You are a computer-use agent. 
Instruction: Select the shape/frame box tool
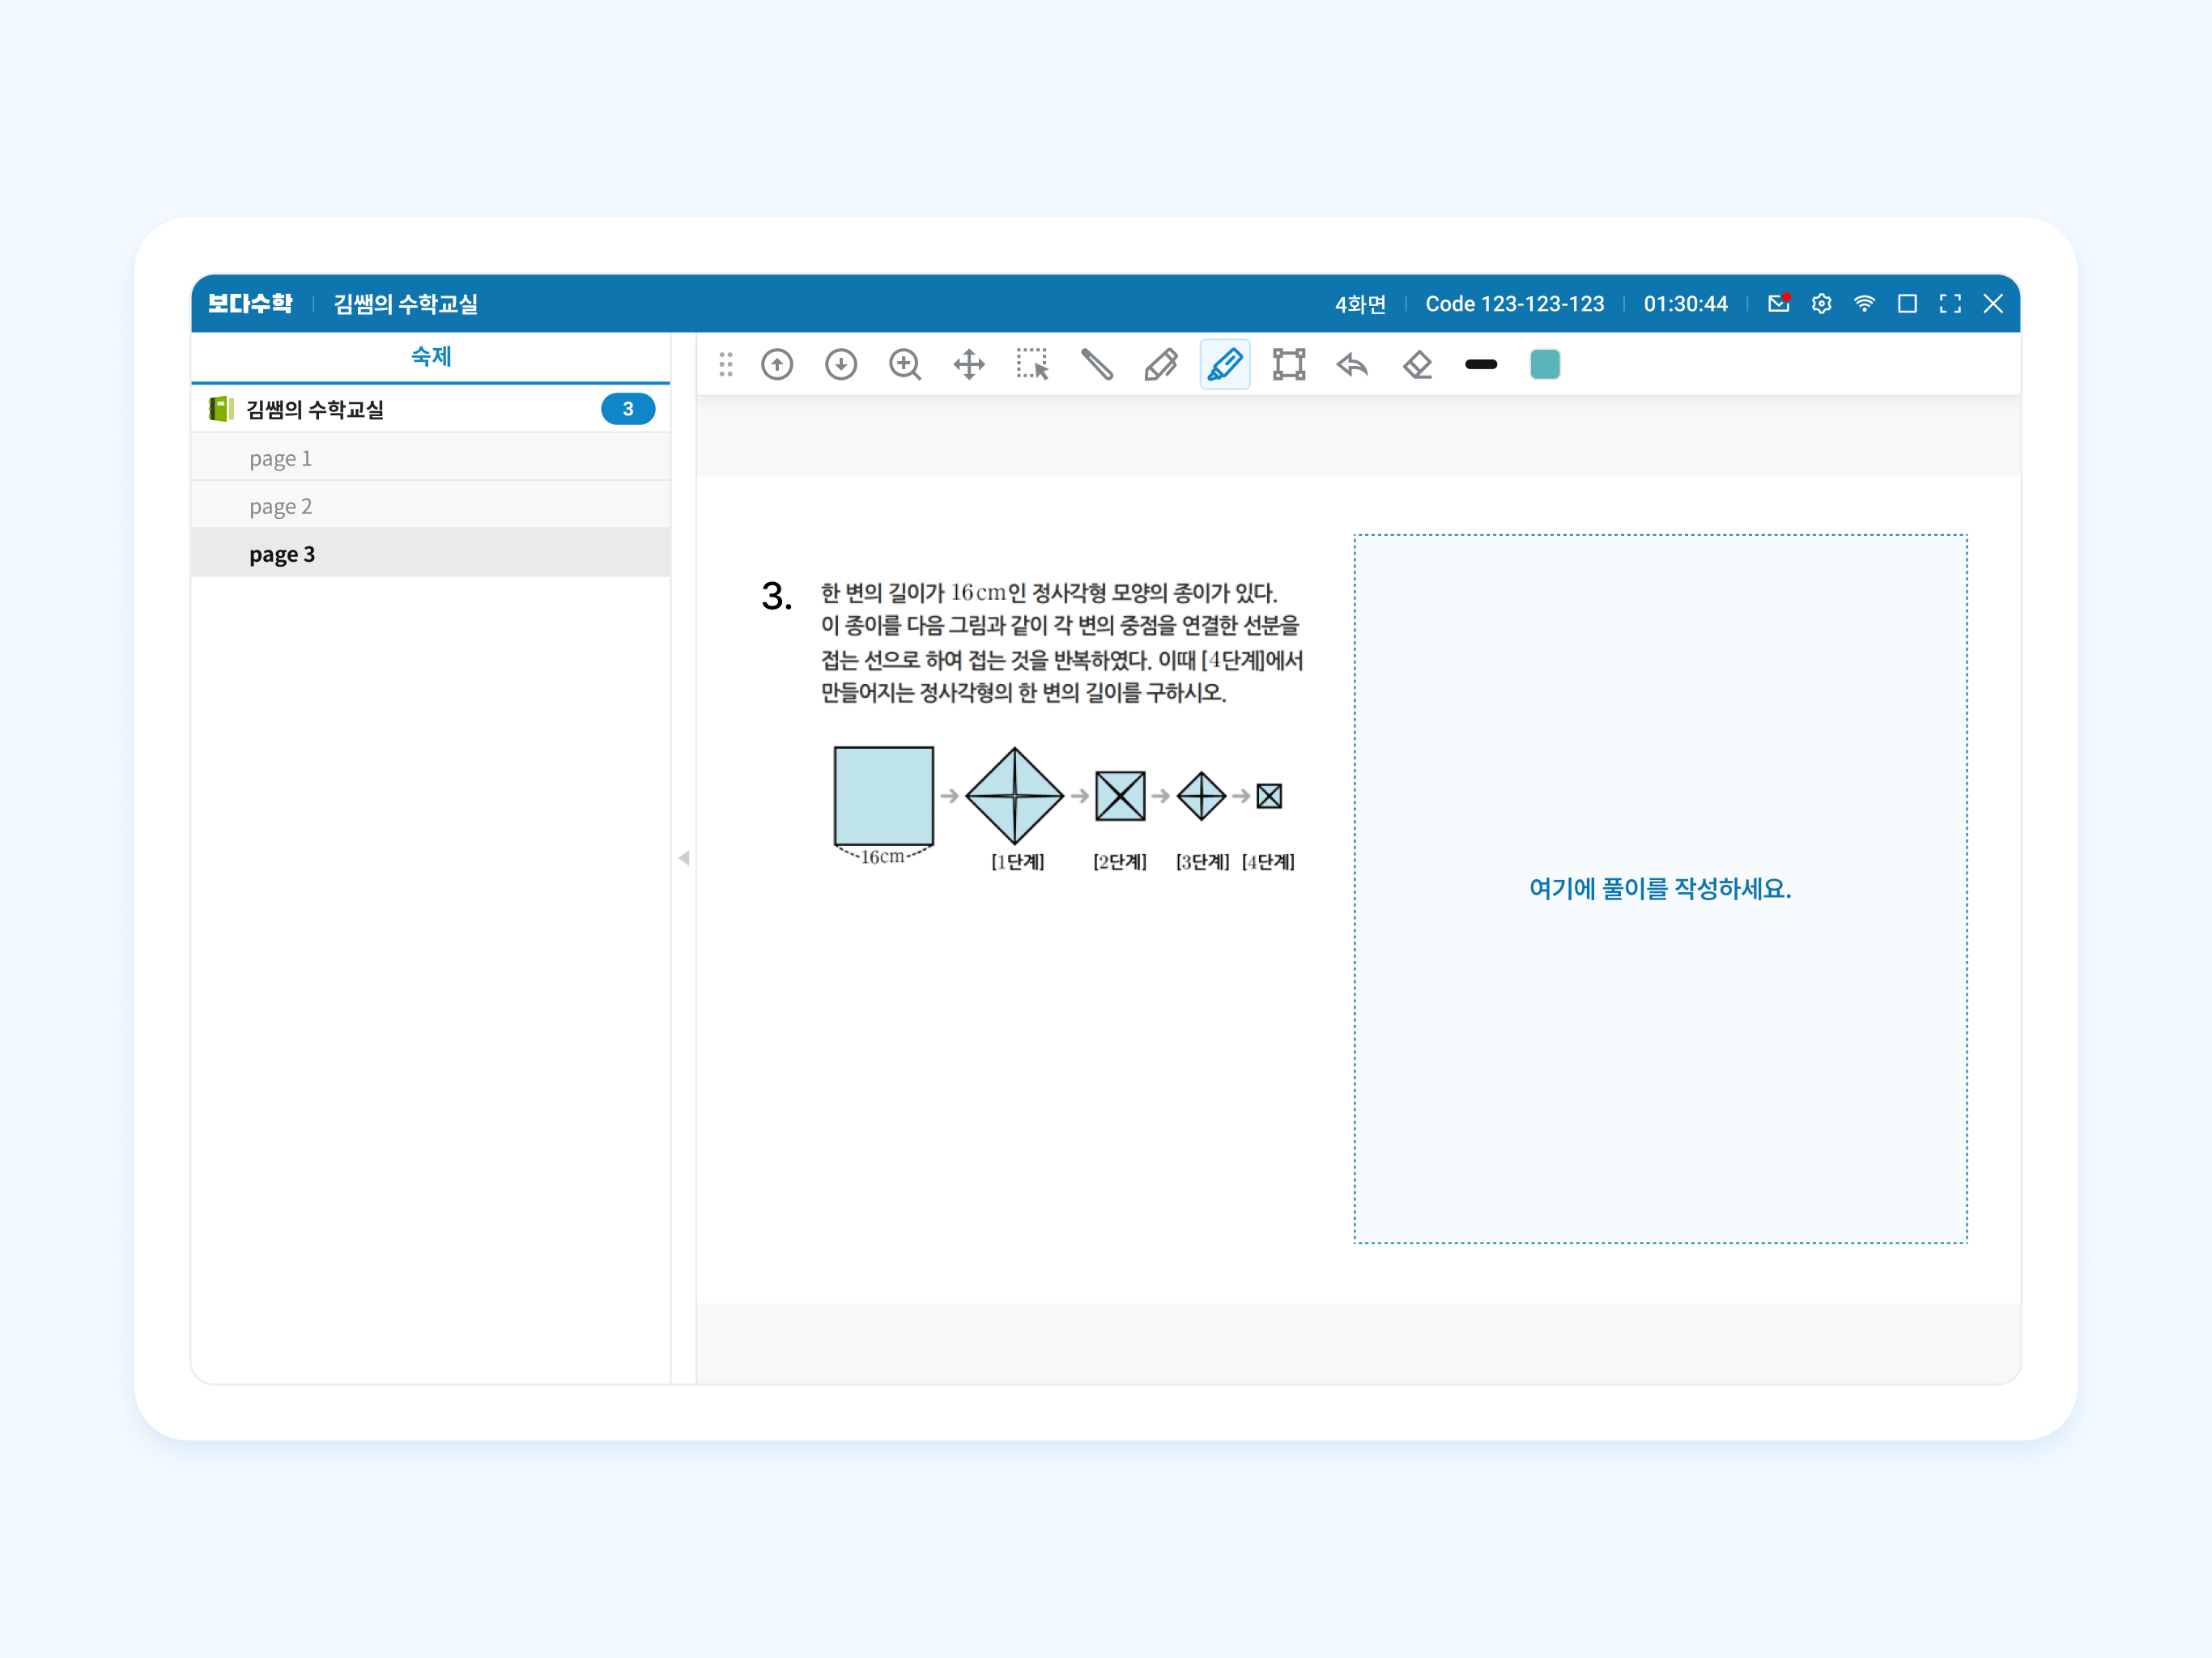click(x=1289, y=365)
